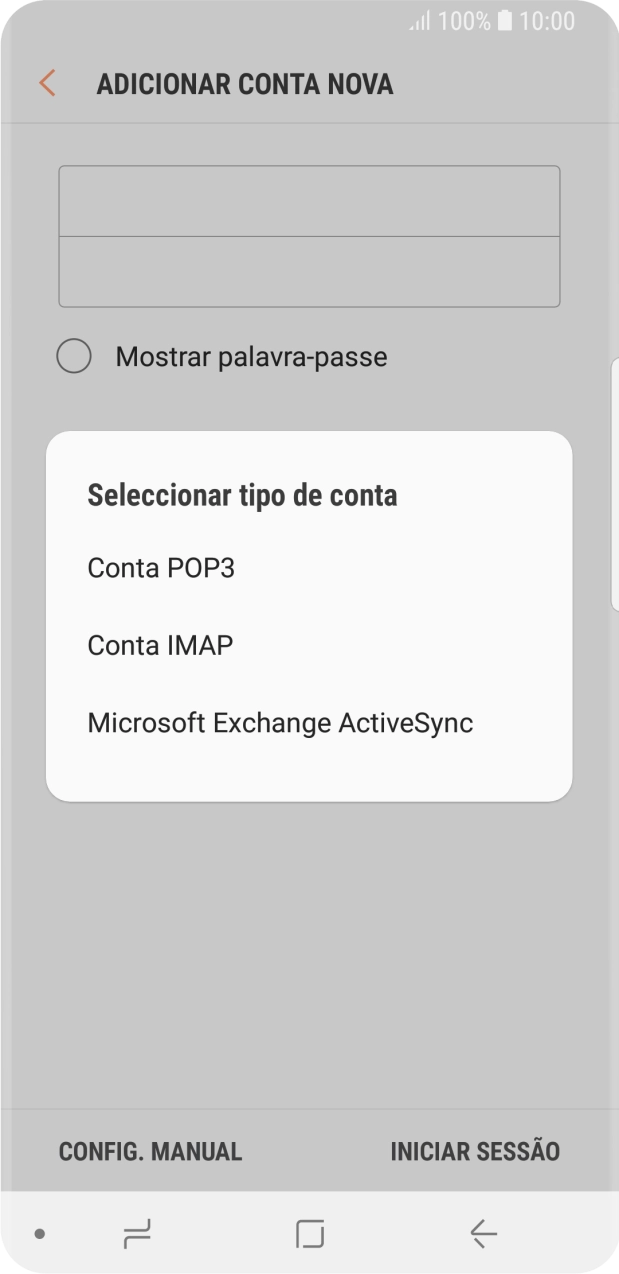
Task: Dismiss dialog by tapping outside the popup
Action: (x=309, y=950)
